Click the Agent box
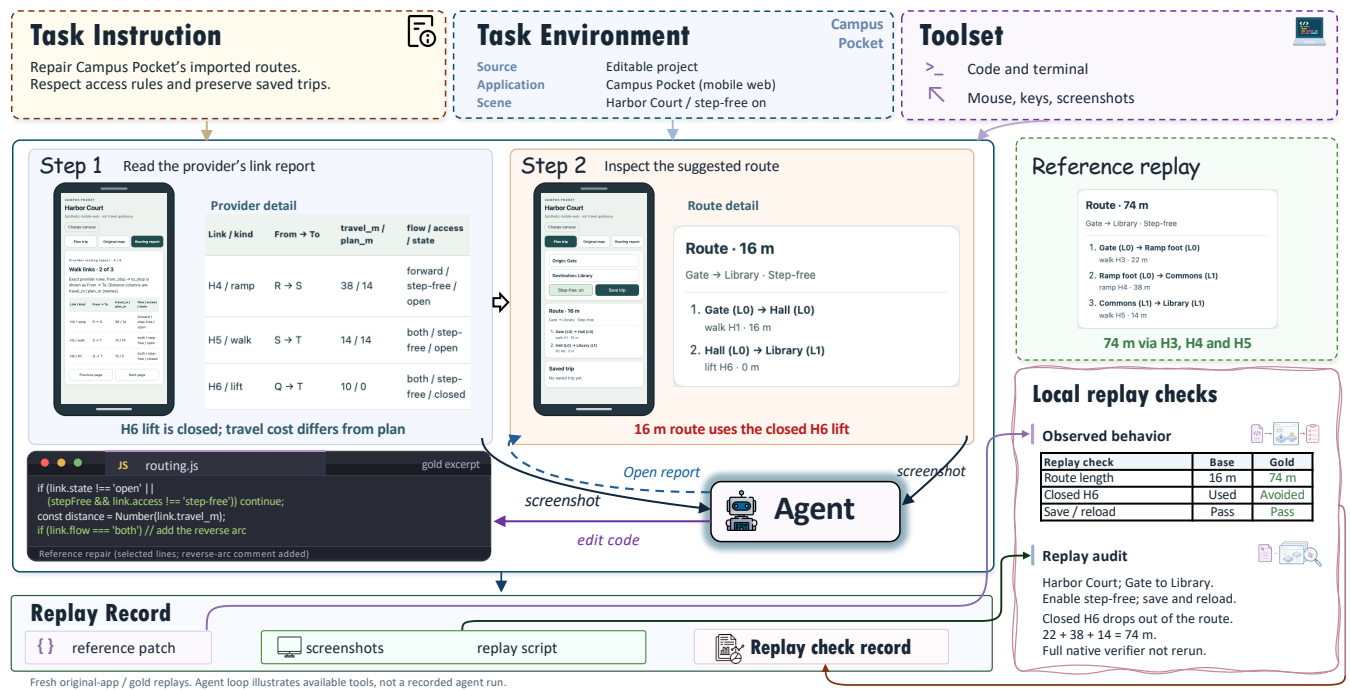 tap(805, 510)
